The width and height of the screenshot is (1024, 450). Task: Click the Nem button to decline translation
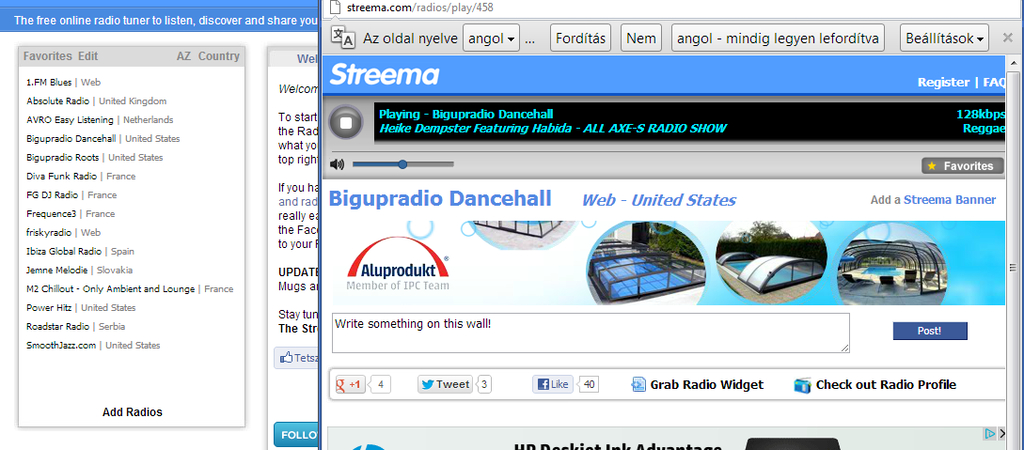[x=641, y=38]
